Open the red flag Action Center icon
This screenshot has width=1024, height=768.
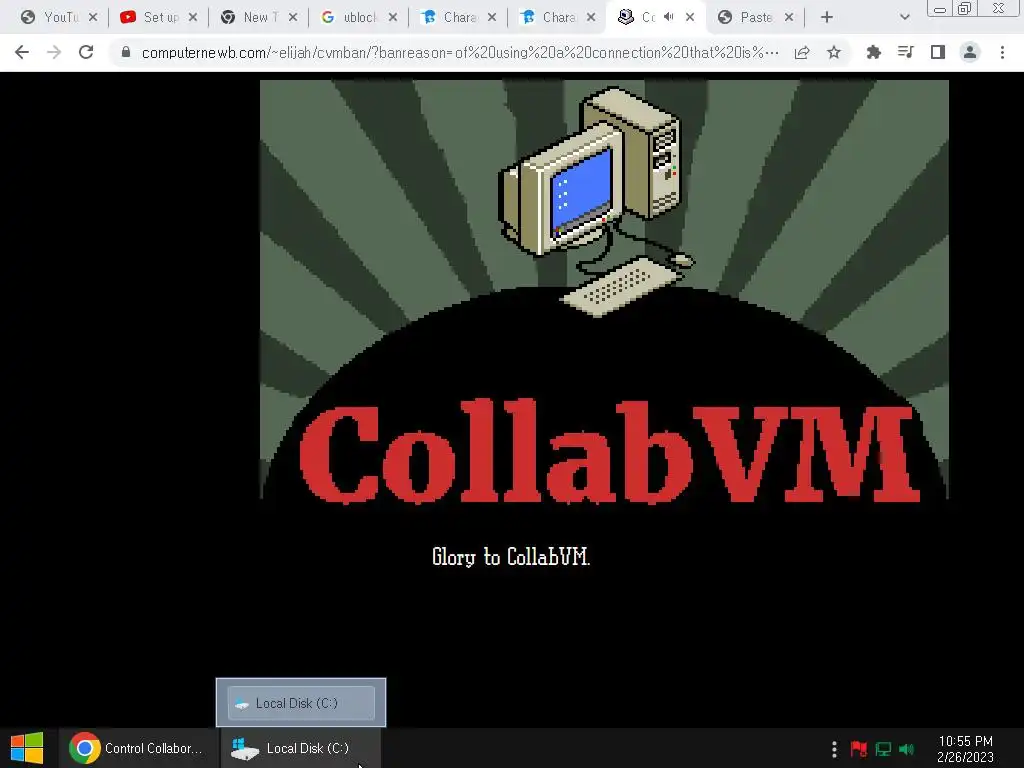[x=859, y=748]
